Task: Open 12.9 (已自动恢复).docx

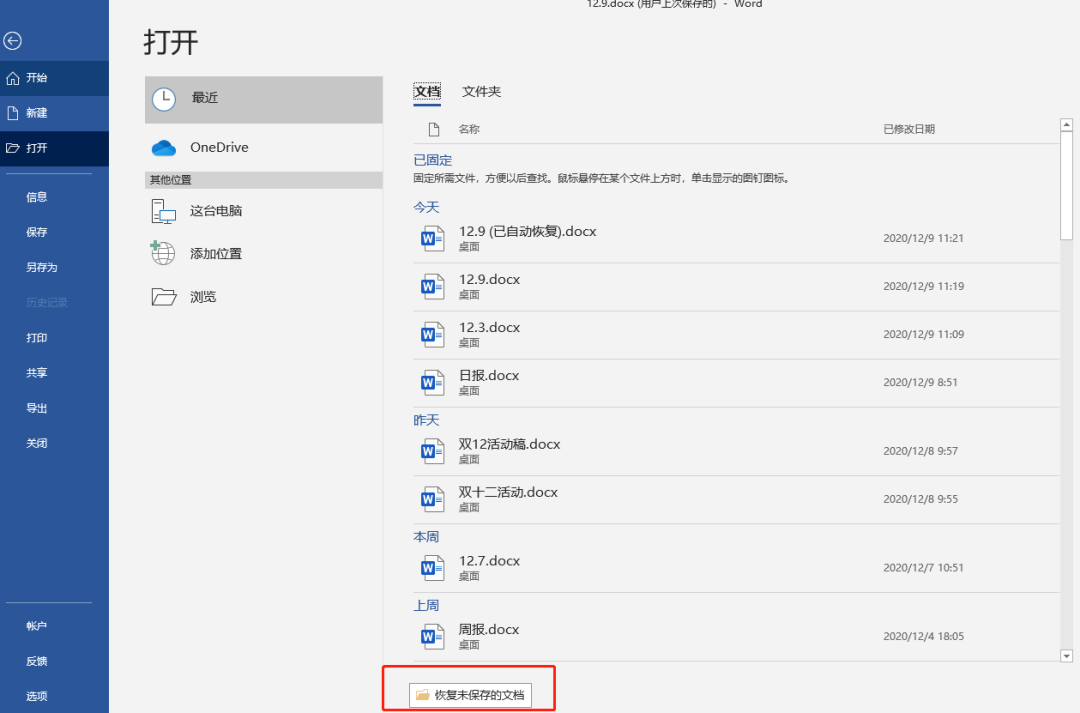Action: 736,238
